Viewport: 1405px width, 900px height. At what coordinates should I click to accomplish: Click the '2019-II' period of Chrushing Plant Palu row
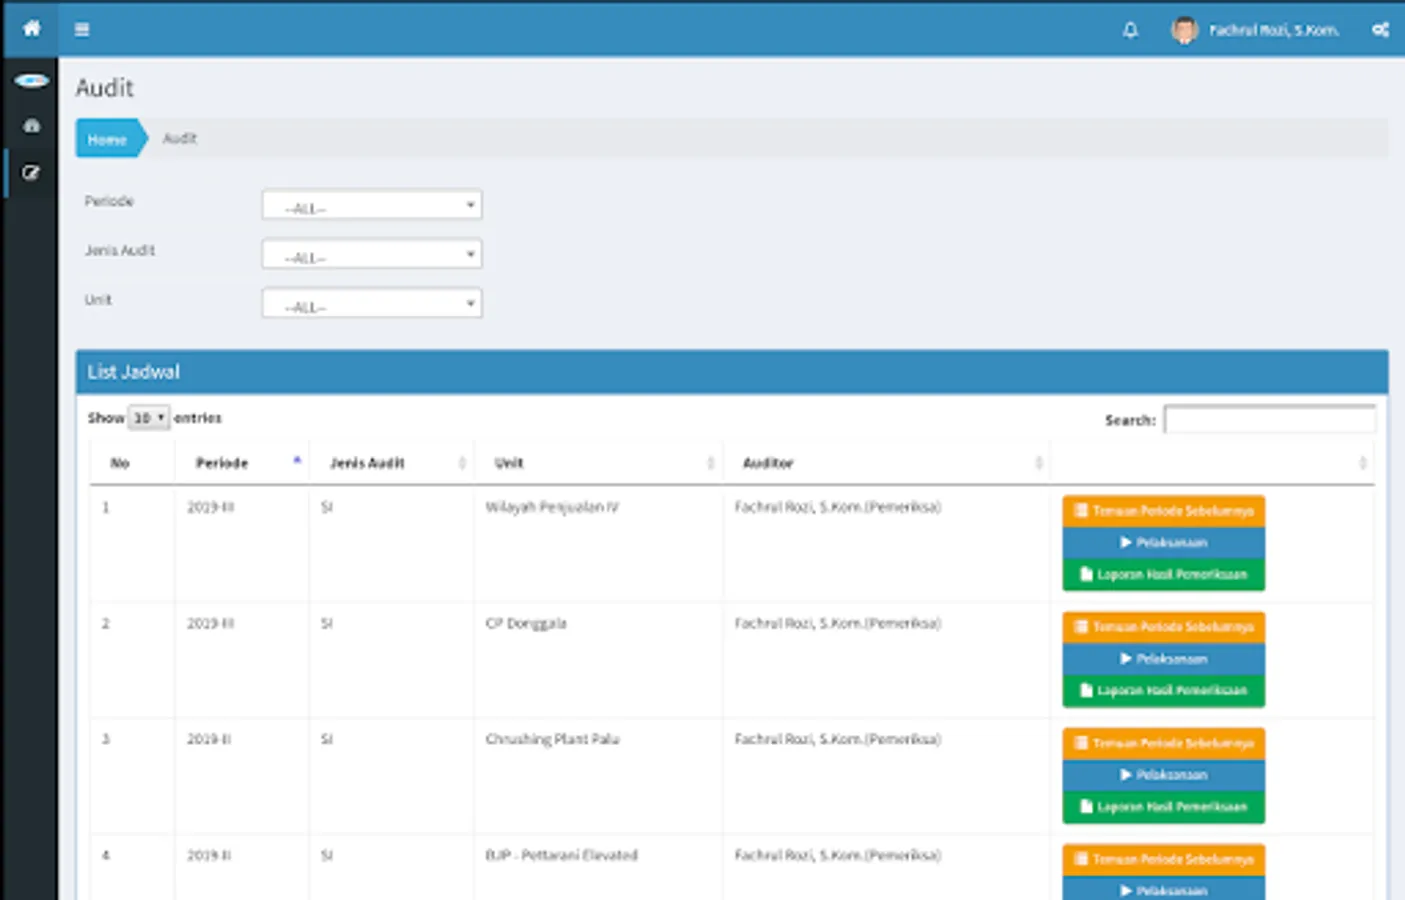coord(209,739)
